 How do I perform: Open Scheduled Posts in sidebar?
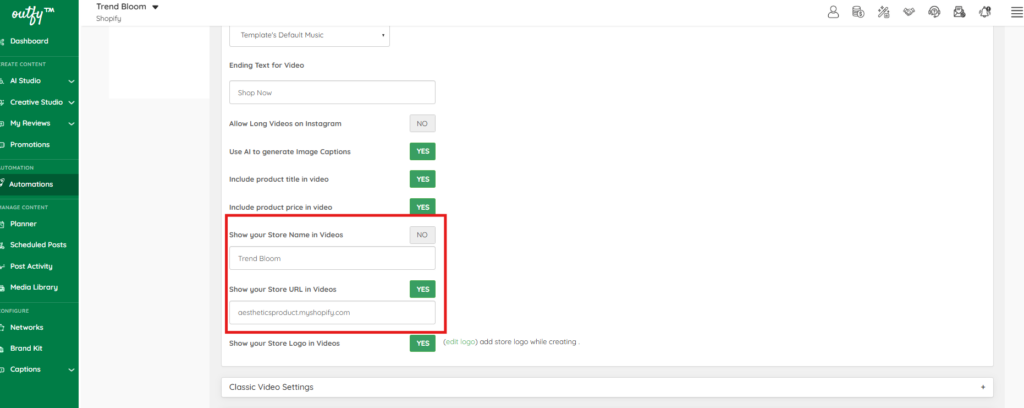(x=38, y=245)
